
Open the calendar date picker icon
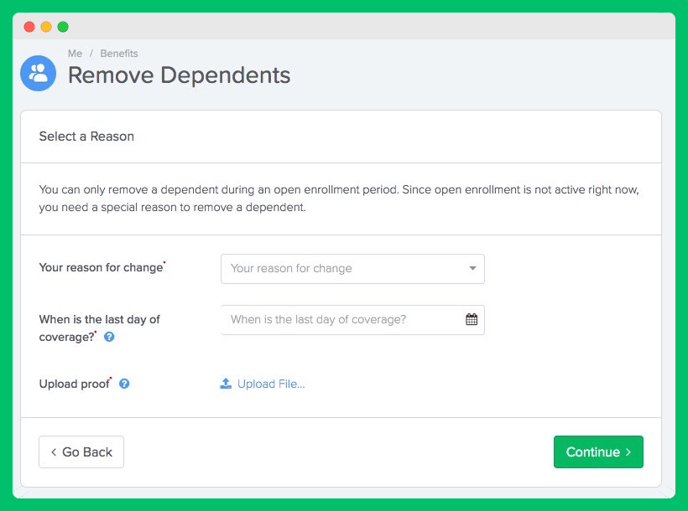[x=472, y=319]
